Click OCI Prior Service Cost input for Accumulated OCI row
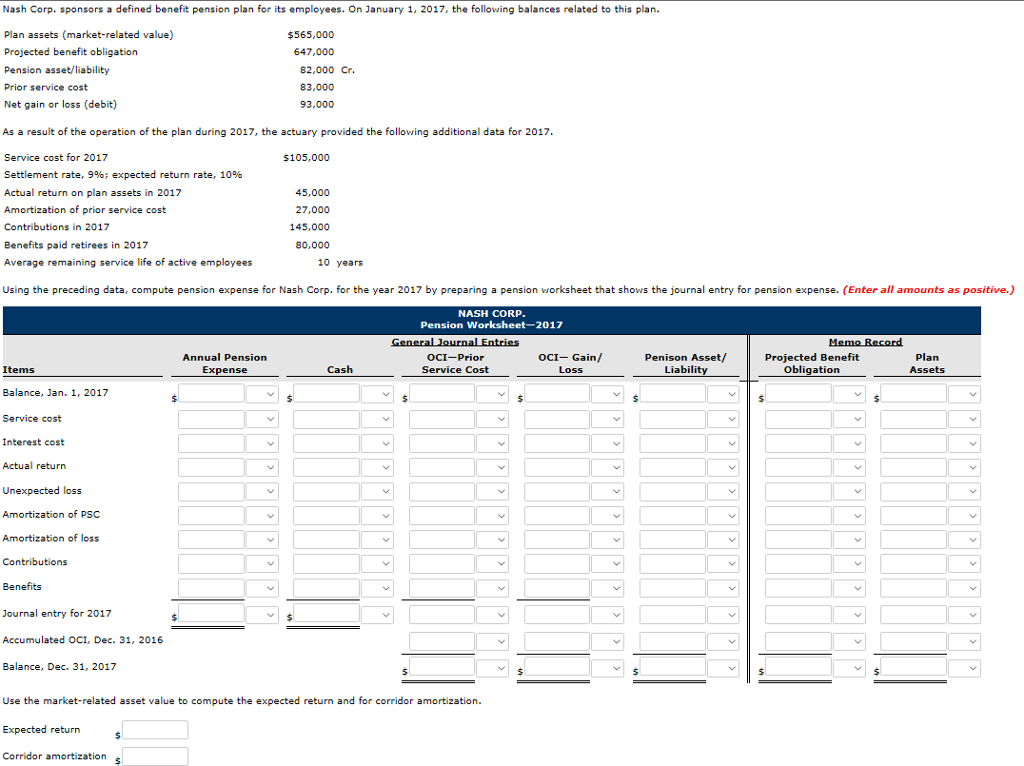Viewport: 1024px width, 766px height. point(442,642)
